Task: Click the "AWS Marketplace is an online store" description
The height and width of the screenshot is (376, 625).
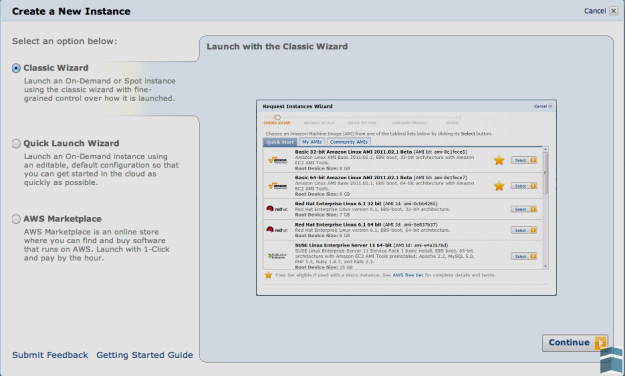Action: (96, 245)
